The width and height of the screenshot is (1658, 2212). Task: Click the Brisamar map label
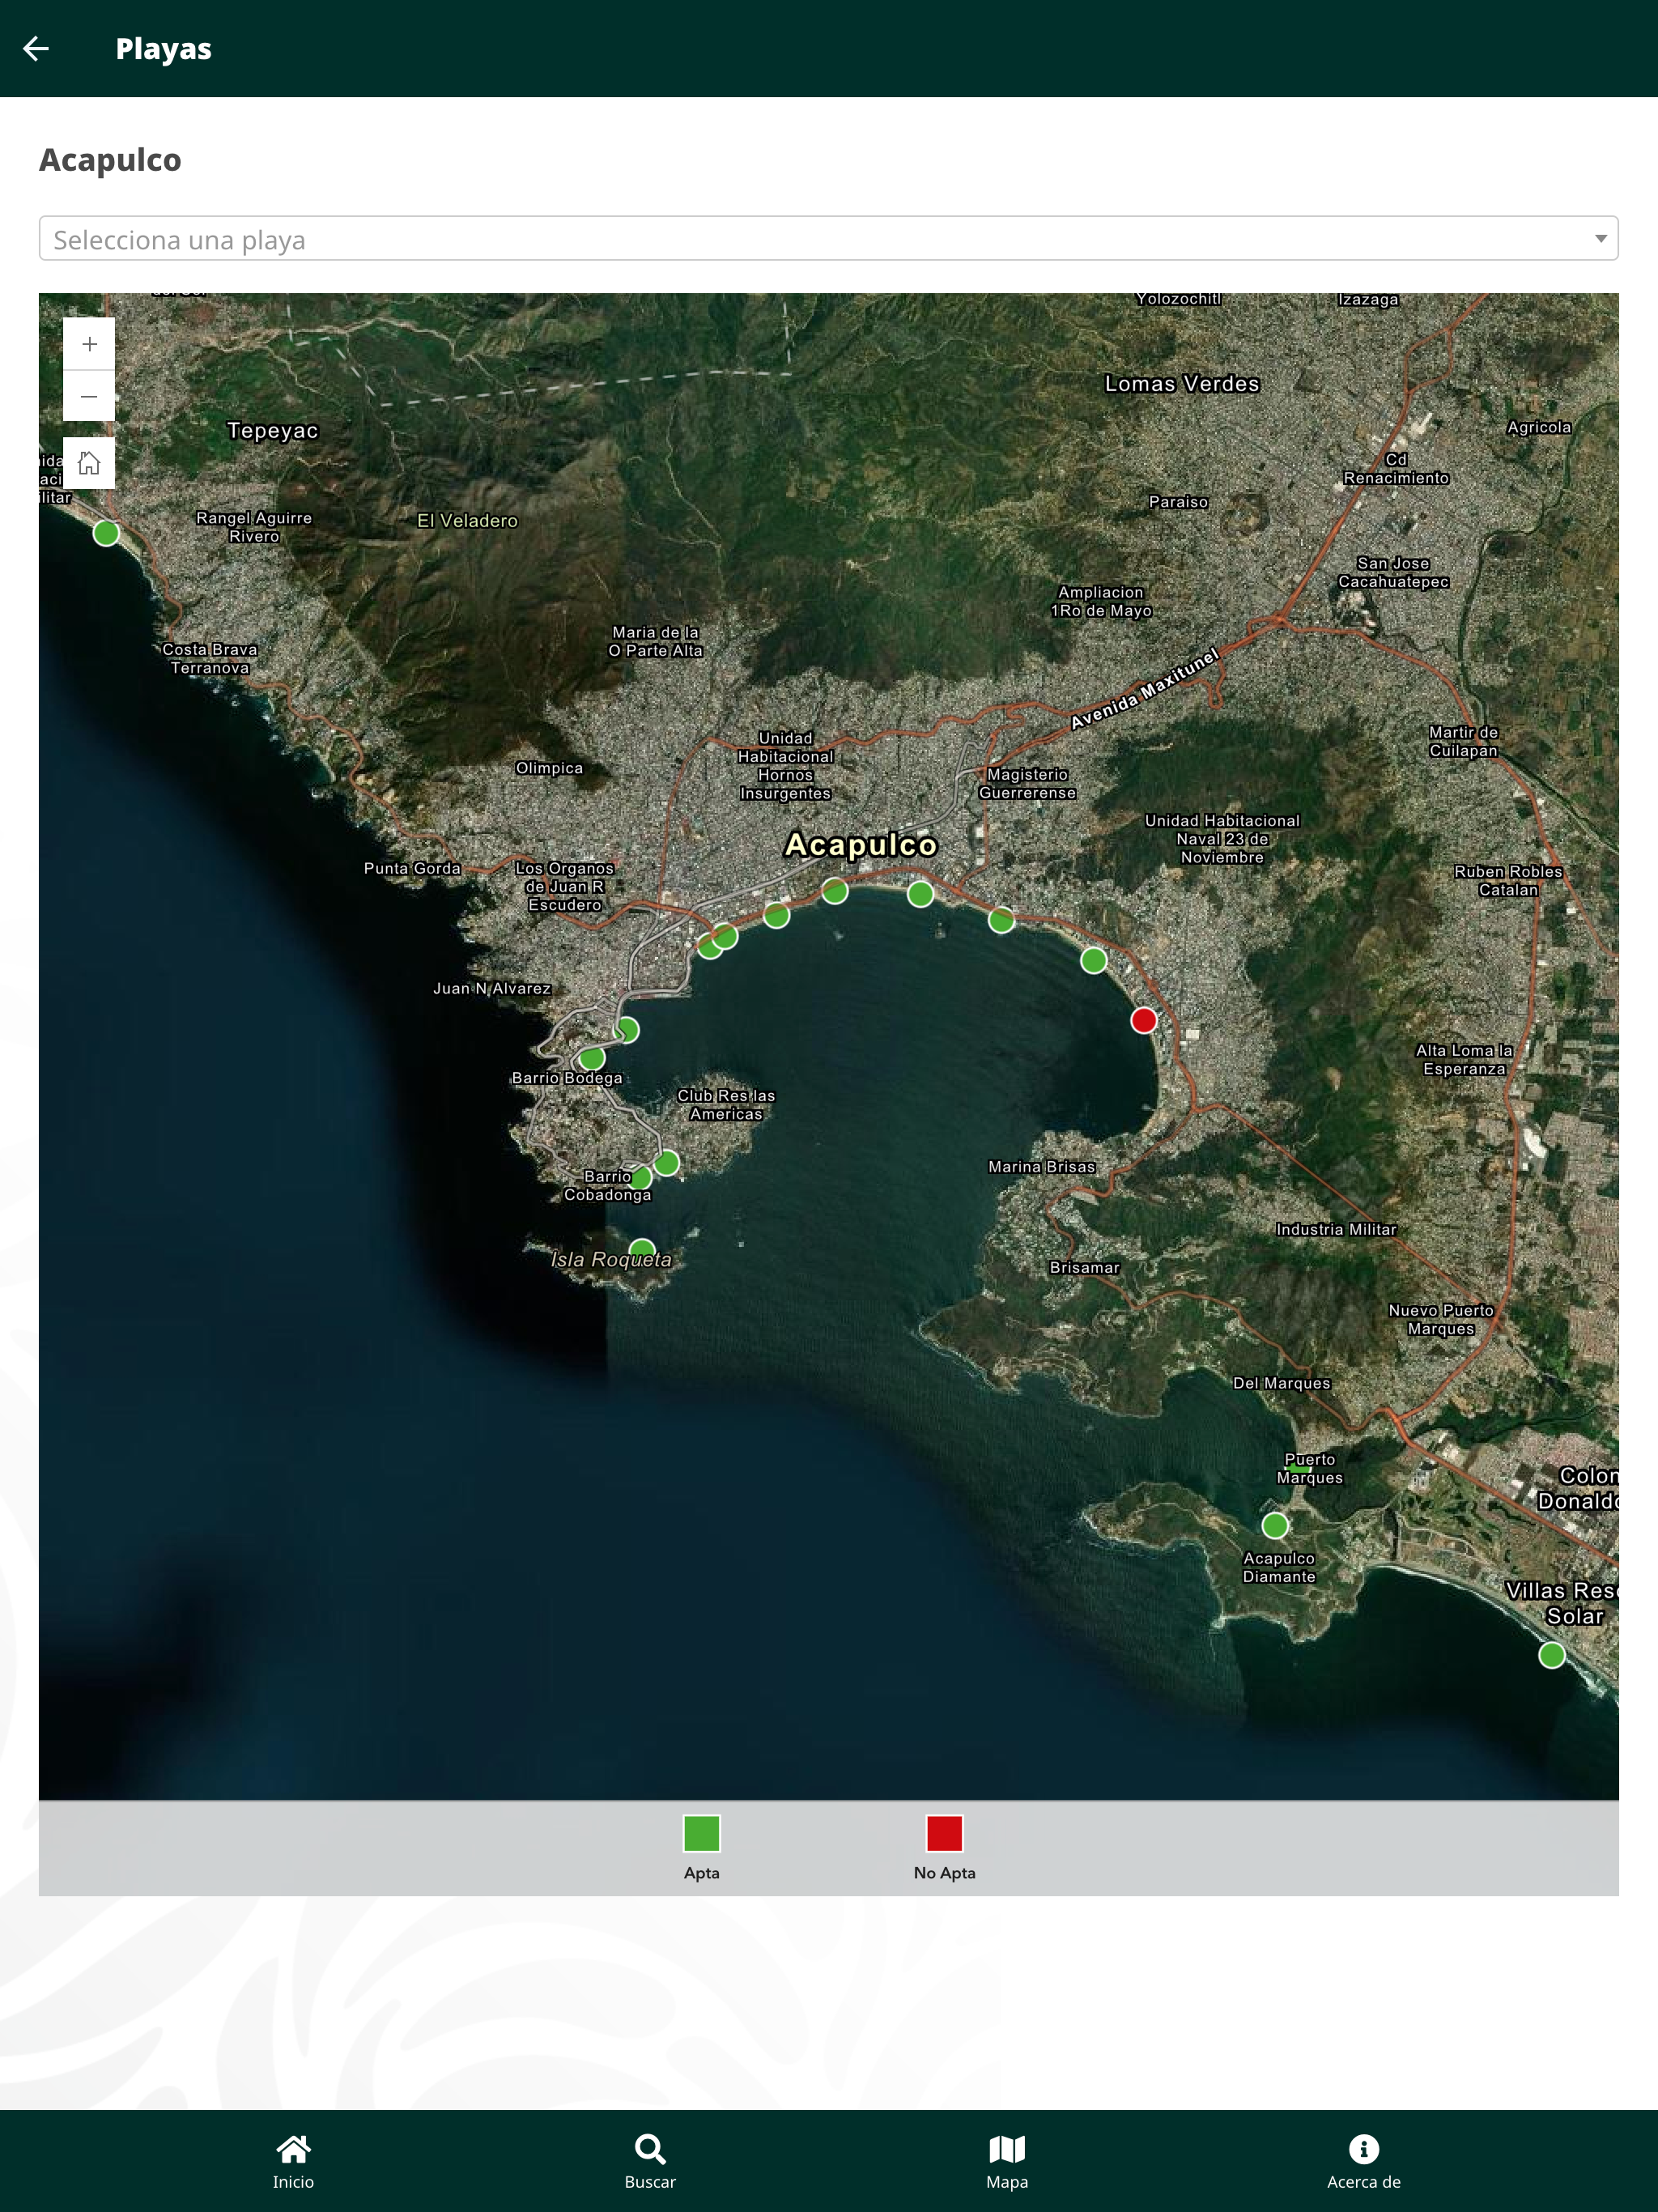(1085, 1268)
